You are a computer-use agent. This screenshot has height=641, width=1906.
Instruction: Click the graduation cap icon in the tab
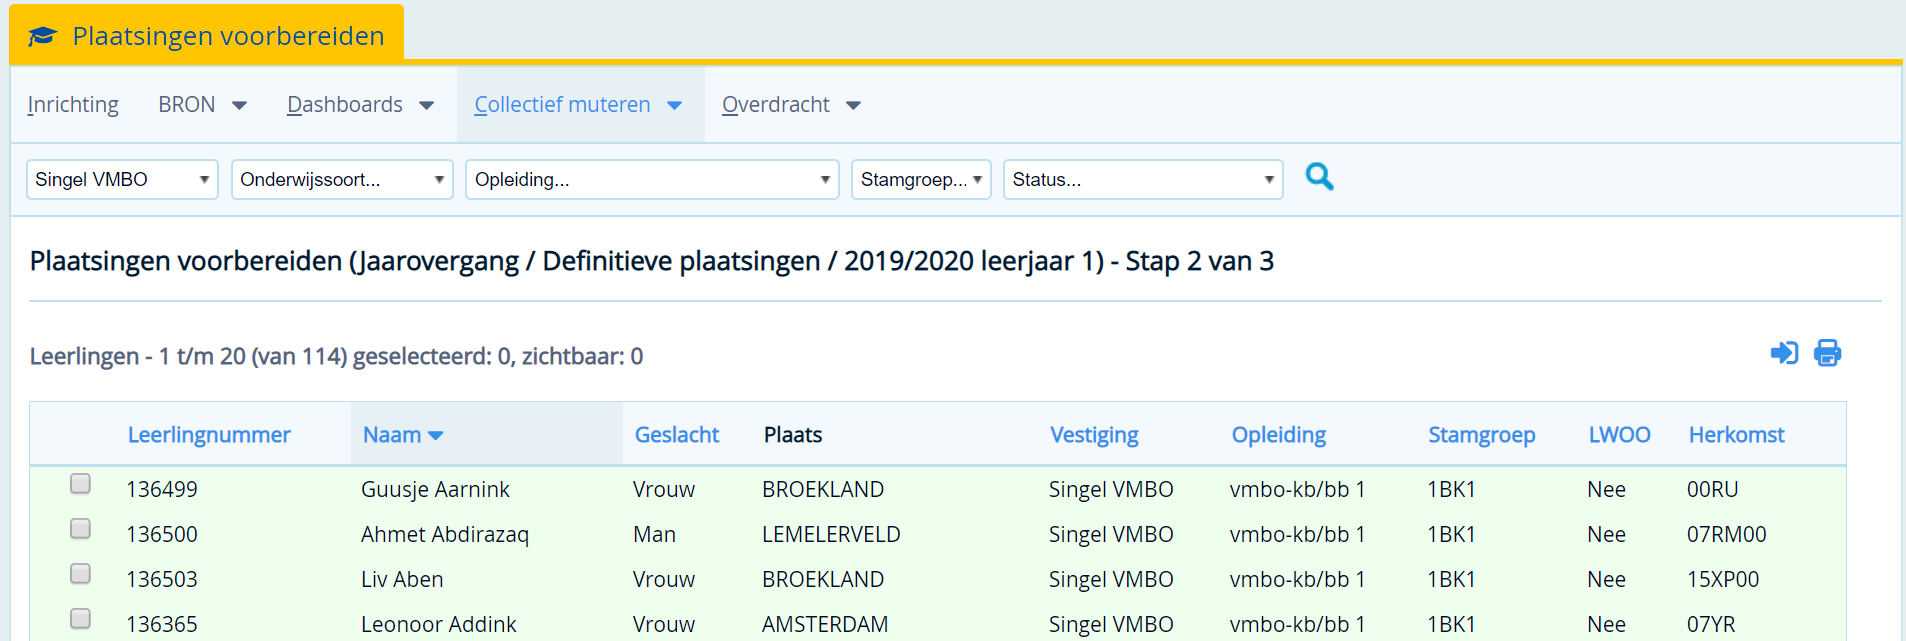[x=42, y=36]
